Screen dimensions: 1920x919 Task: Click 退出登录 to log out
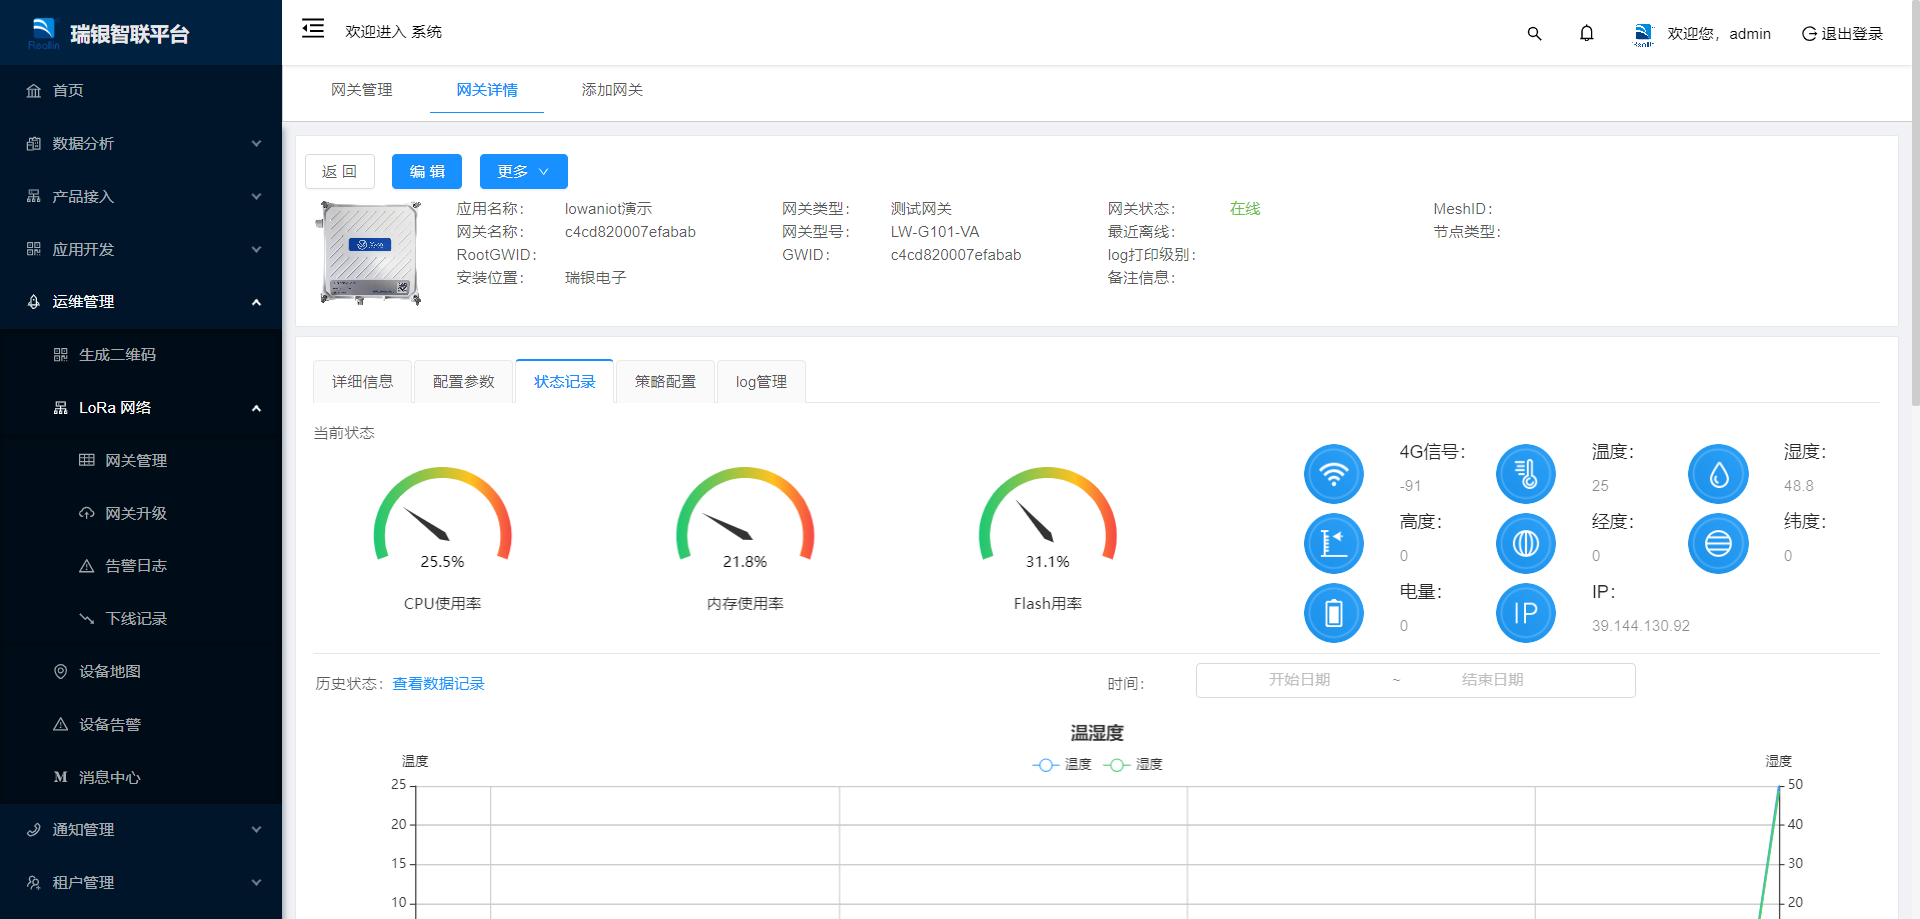coord(1842,34)
